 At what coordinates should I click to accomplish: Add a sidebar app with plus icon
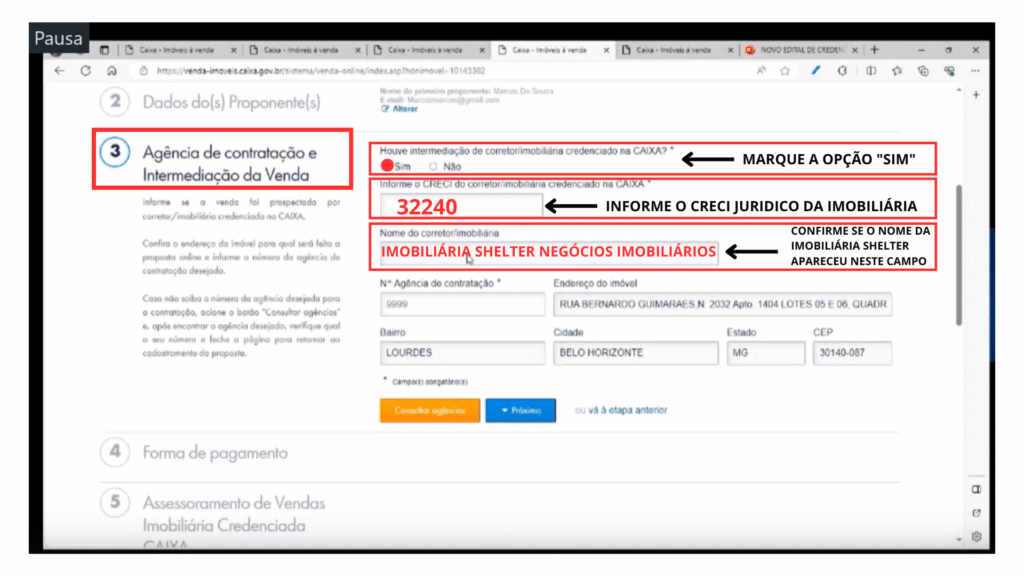976,95
